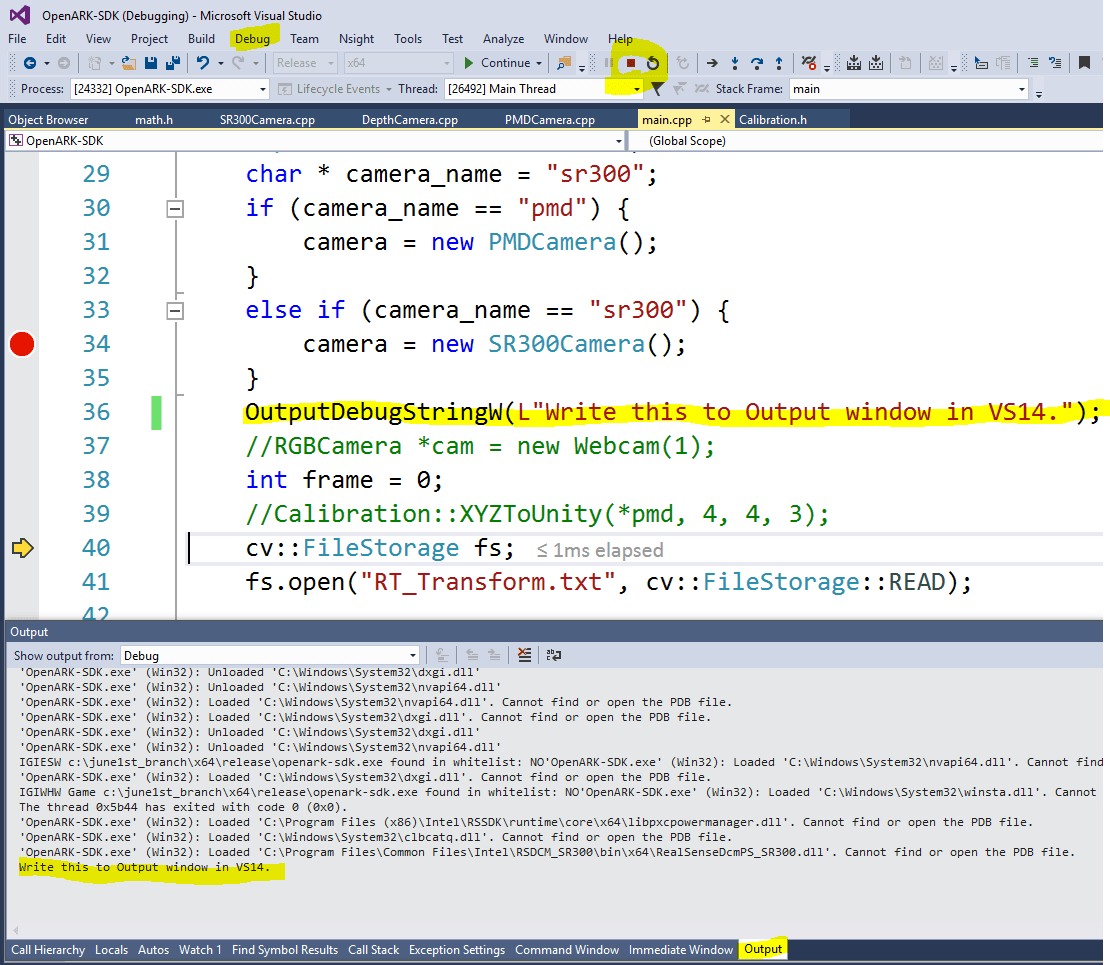1110x965 pixels.
Task: Switch to the Object Browser tab
Action: (48, 120)
